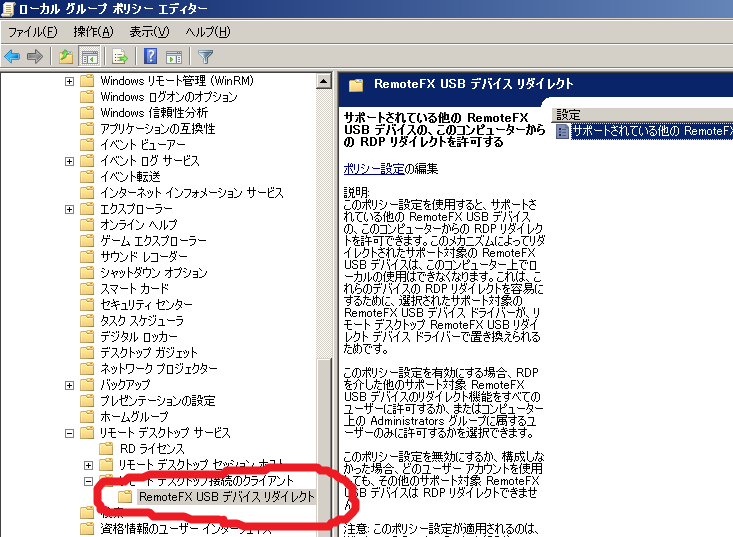Click the ポリシー設定 edit link
733x537 pixels.
tap(374, 169)
